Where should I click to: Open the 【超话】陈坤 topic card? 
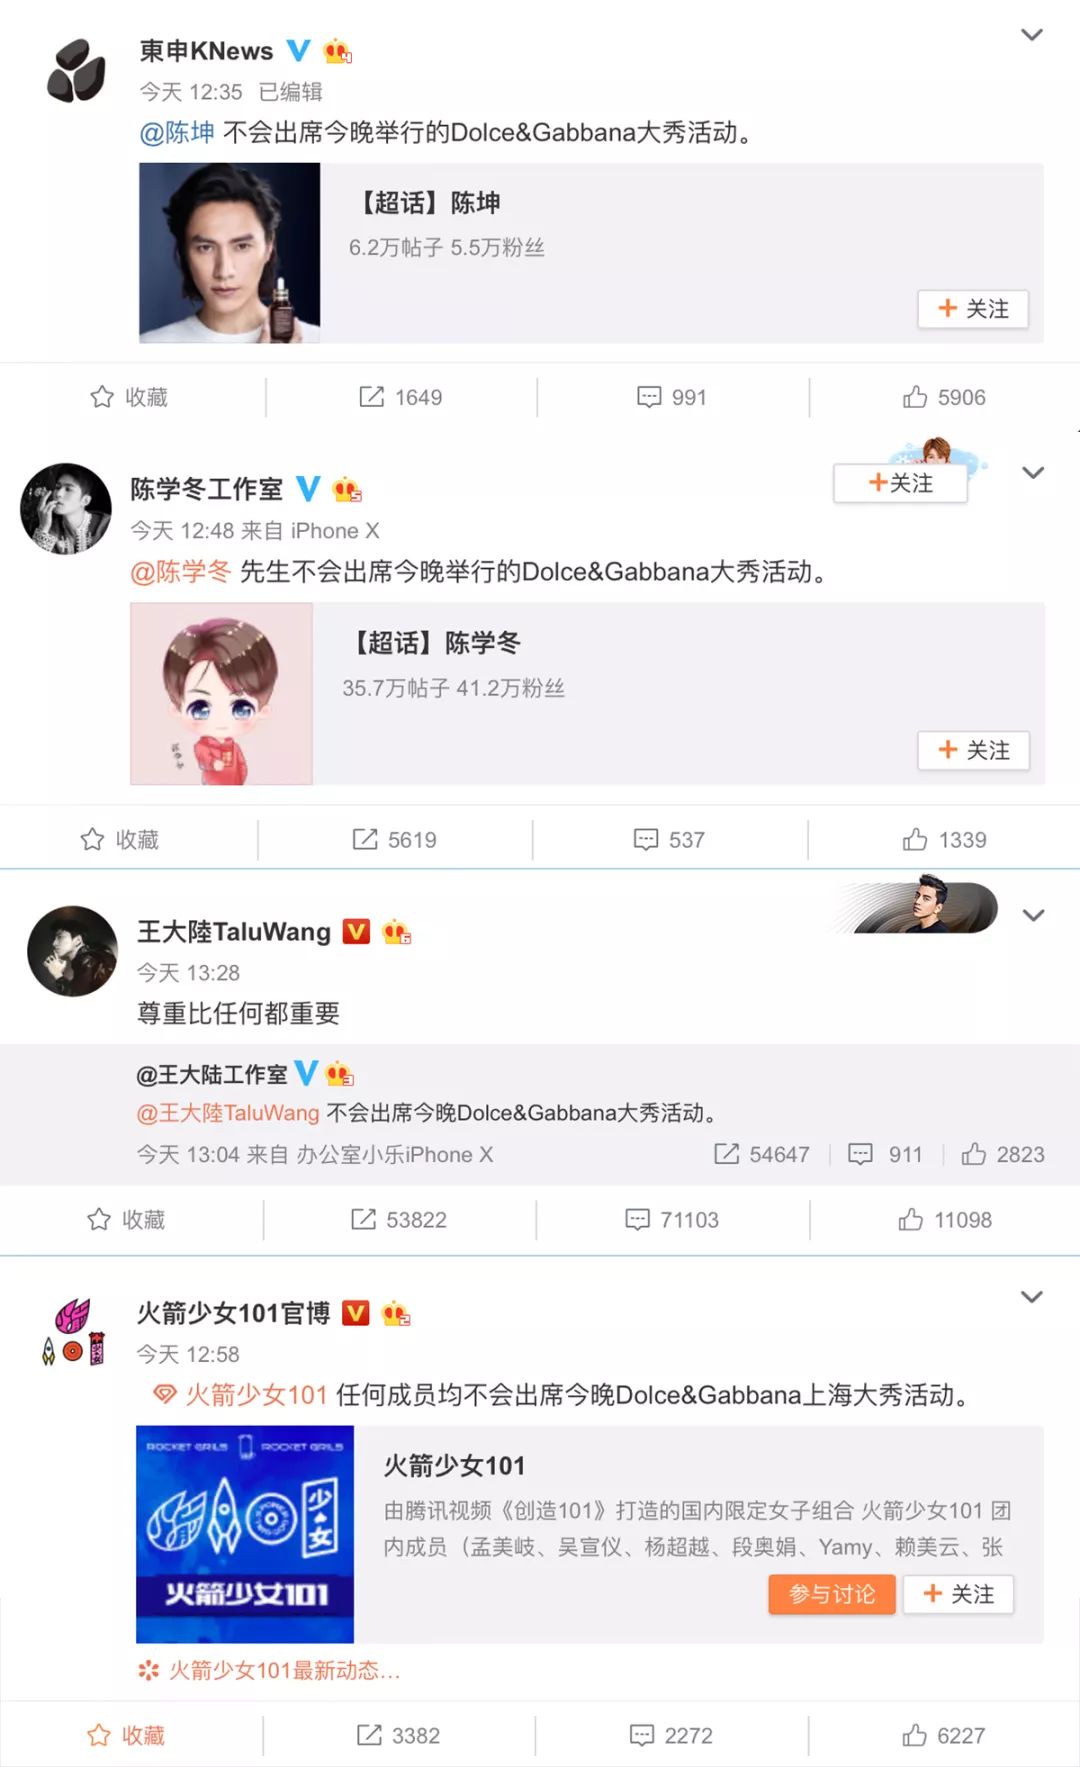coord(591,253)
